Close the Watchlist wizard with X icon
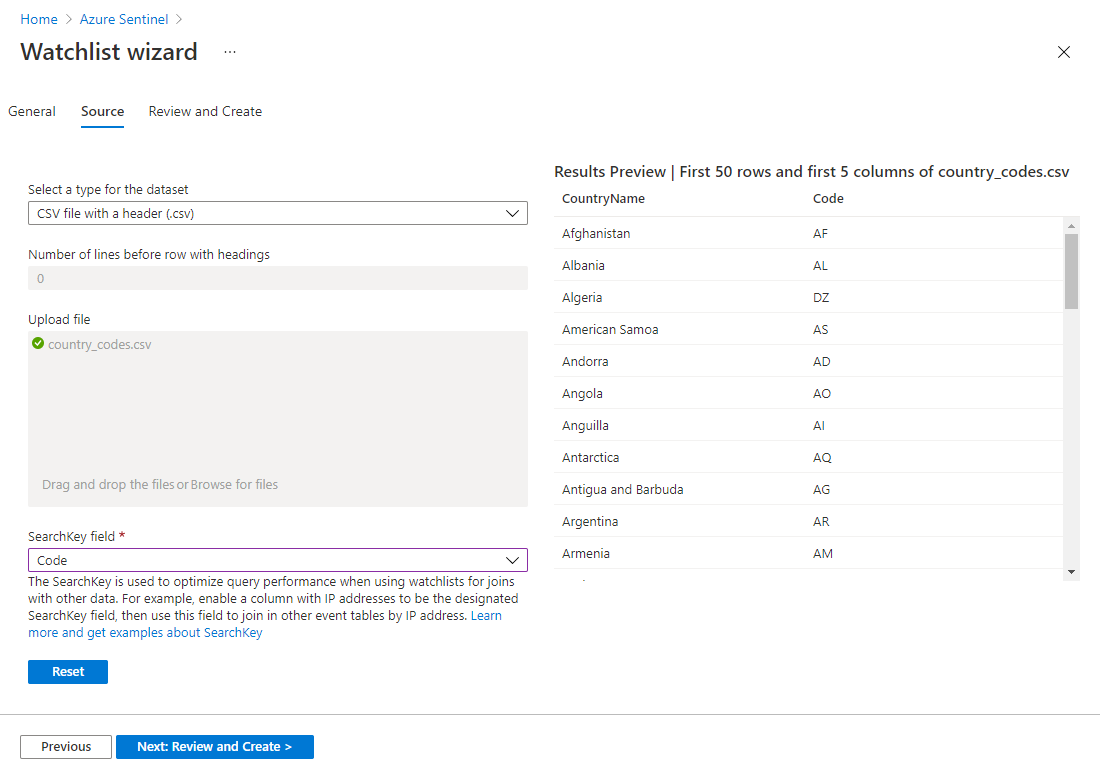 1064,52
